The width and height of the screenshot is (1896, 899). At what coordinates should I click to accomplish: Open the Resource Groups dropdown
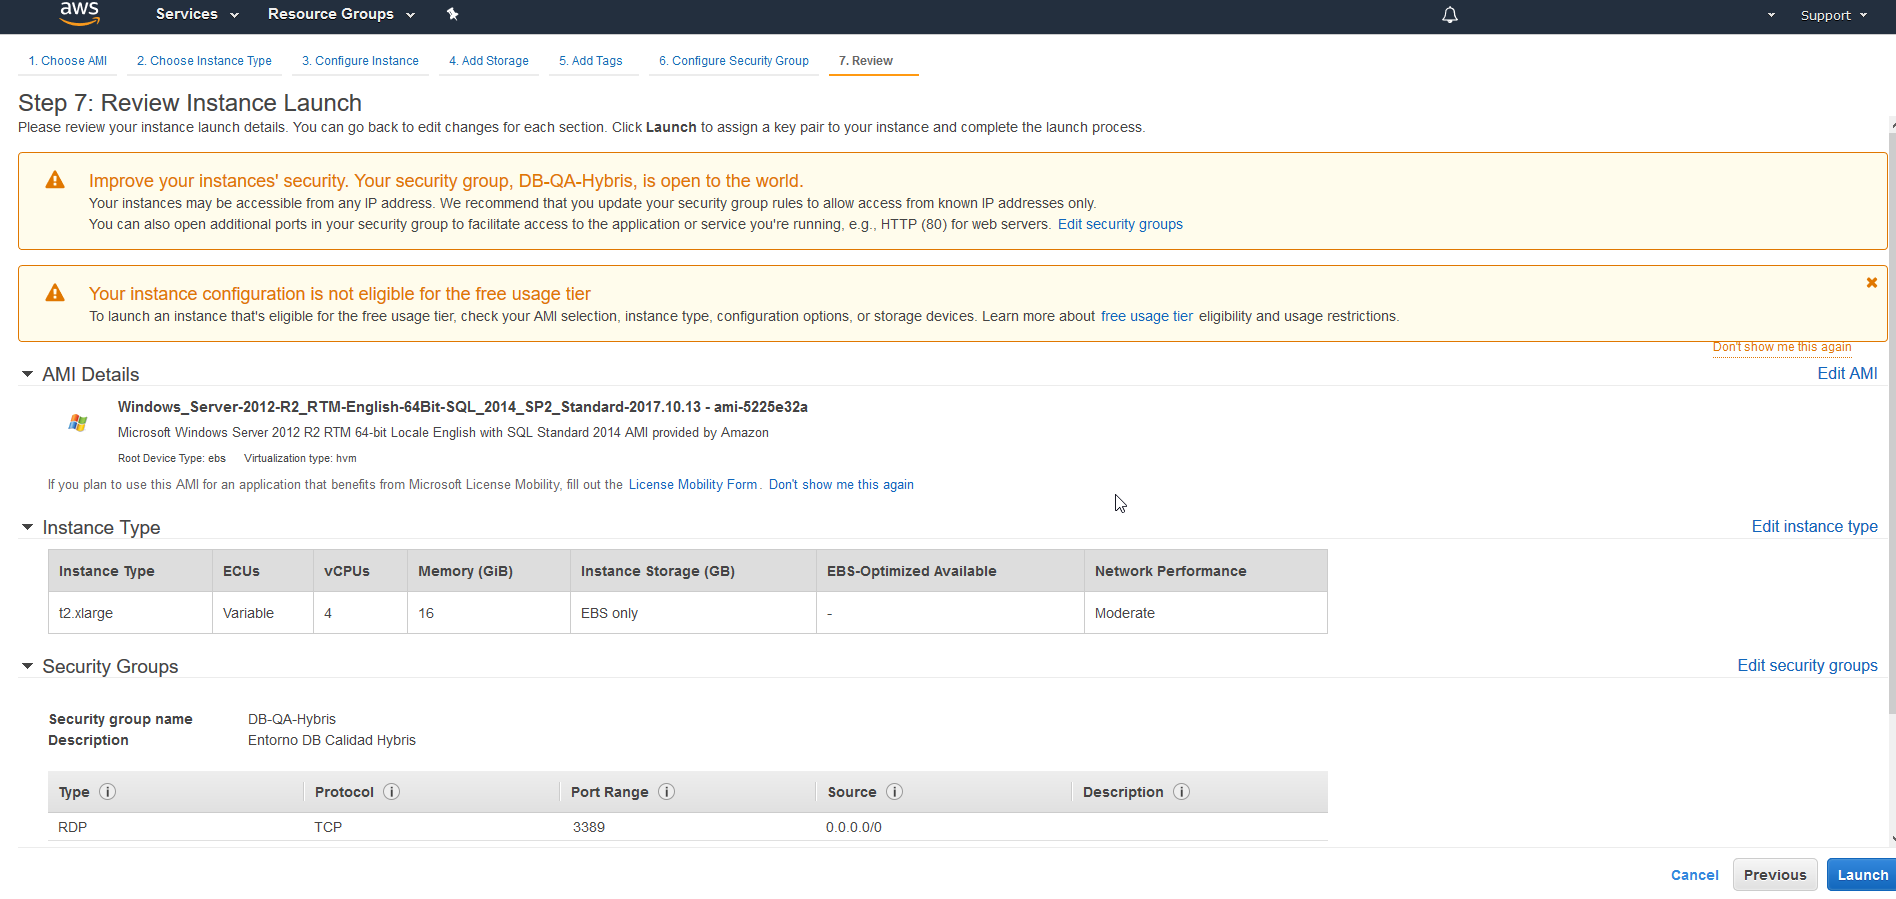coord(340,14)
